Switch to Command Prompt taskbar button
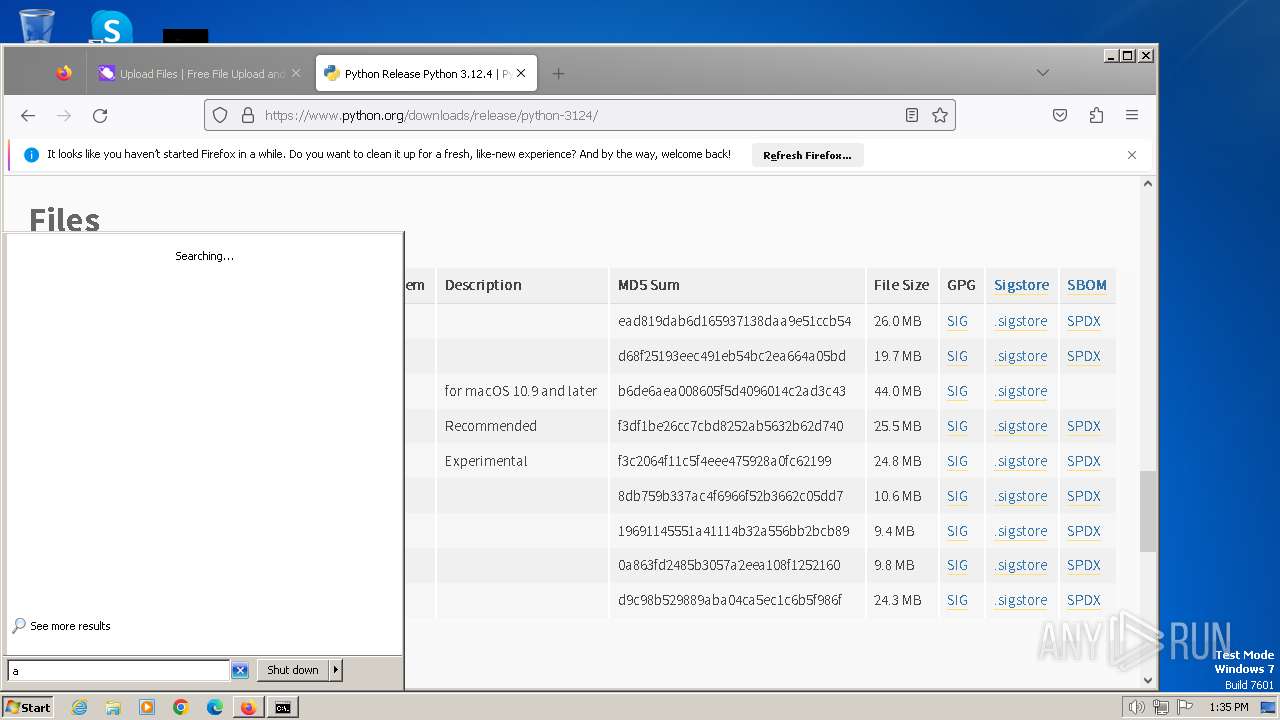Screen dimensions: 1280x720 (283, 707)
